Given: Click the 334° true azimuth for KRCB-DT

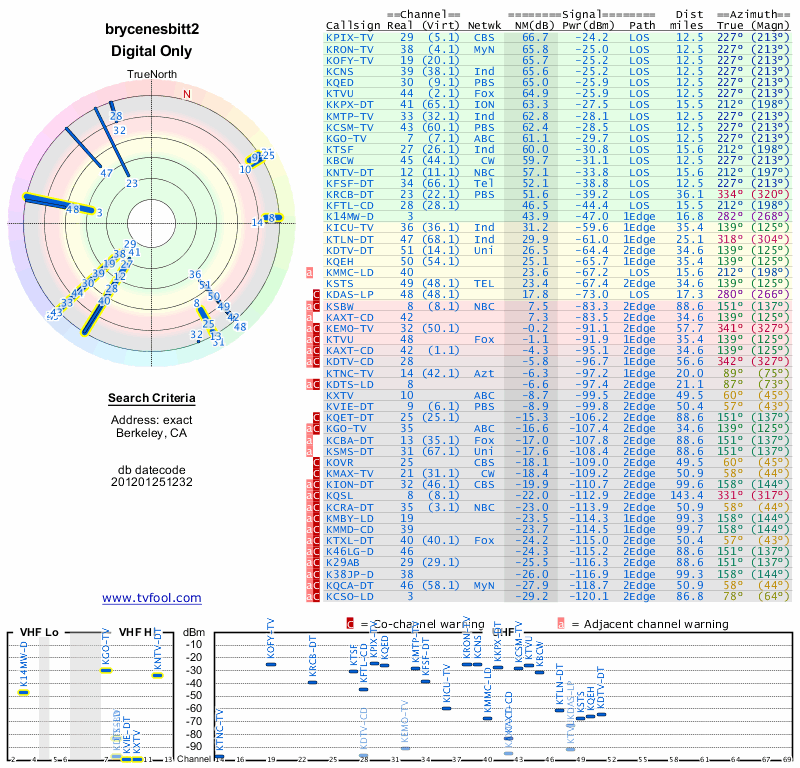Looking at the screenshot, I should click(730, 194).
